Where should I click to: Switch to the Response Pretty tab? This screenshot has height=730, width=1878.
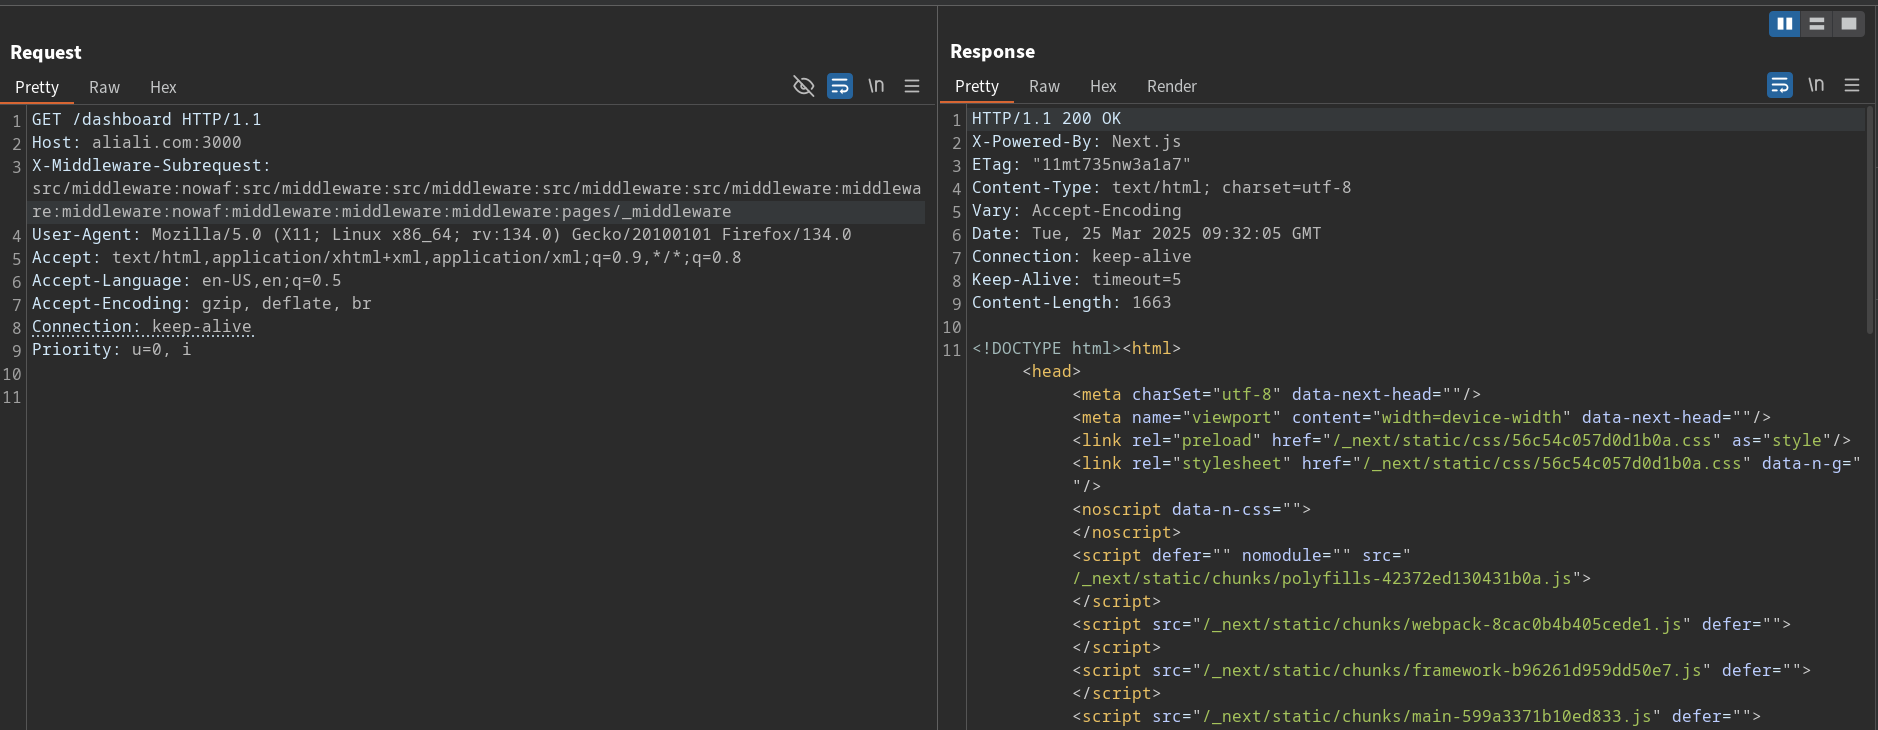977,86
